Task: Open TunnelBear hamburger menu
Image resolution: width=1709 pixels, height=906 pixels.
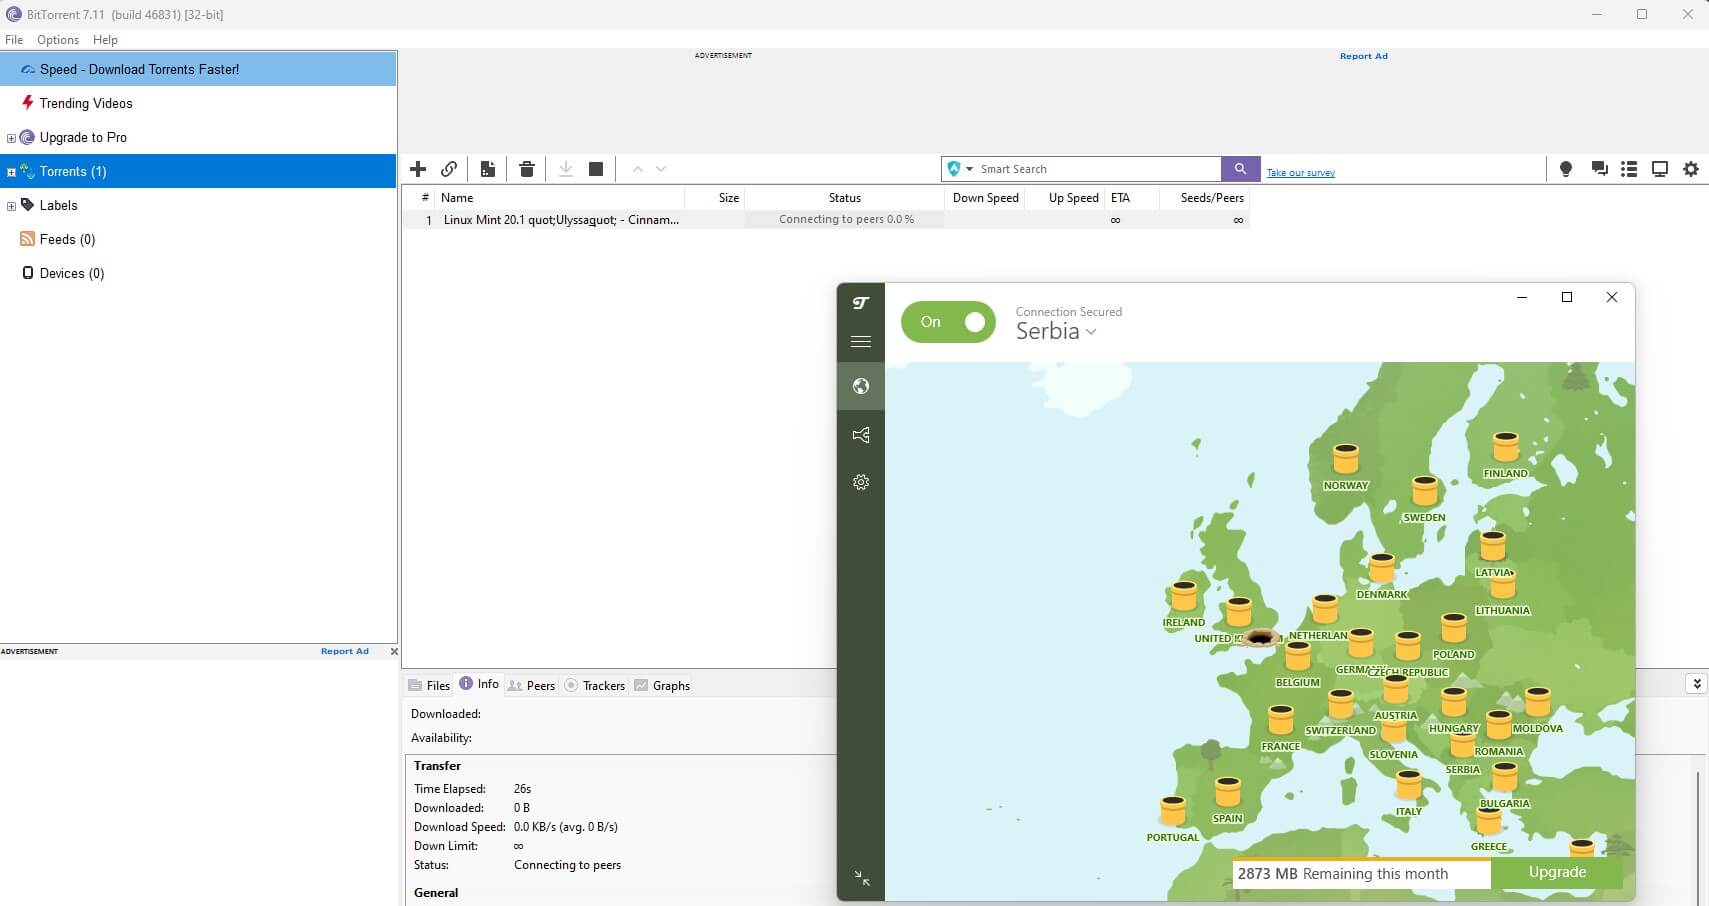Action: 861,342
